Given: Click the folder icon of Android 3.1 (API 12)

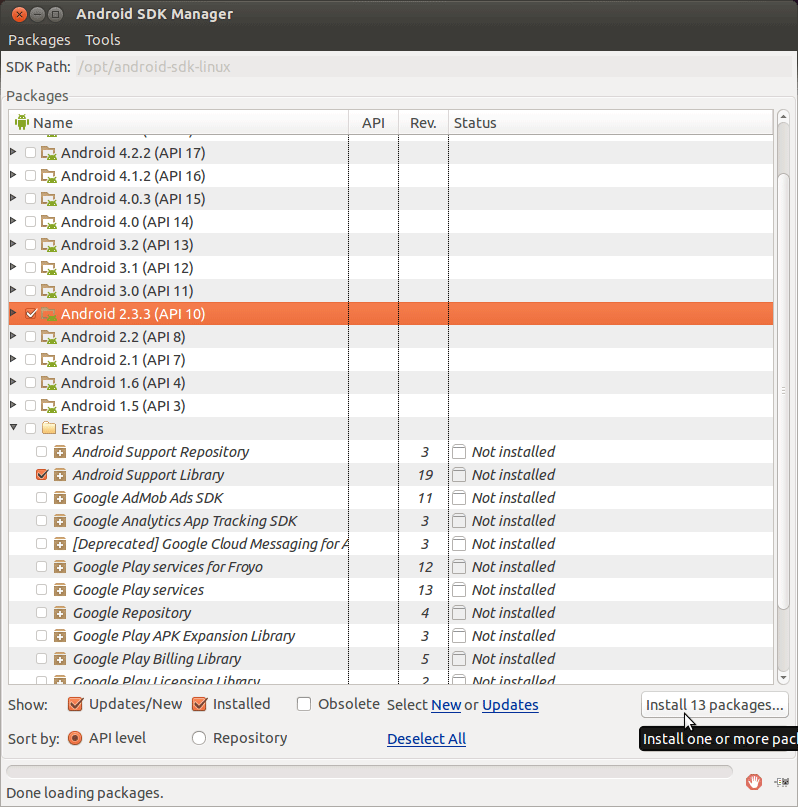Looking at the screenshot, I should pyautogui.click(x=49, y=268).
